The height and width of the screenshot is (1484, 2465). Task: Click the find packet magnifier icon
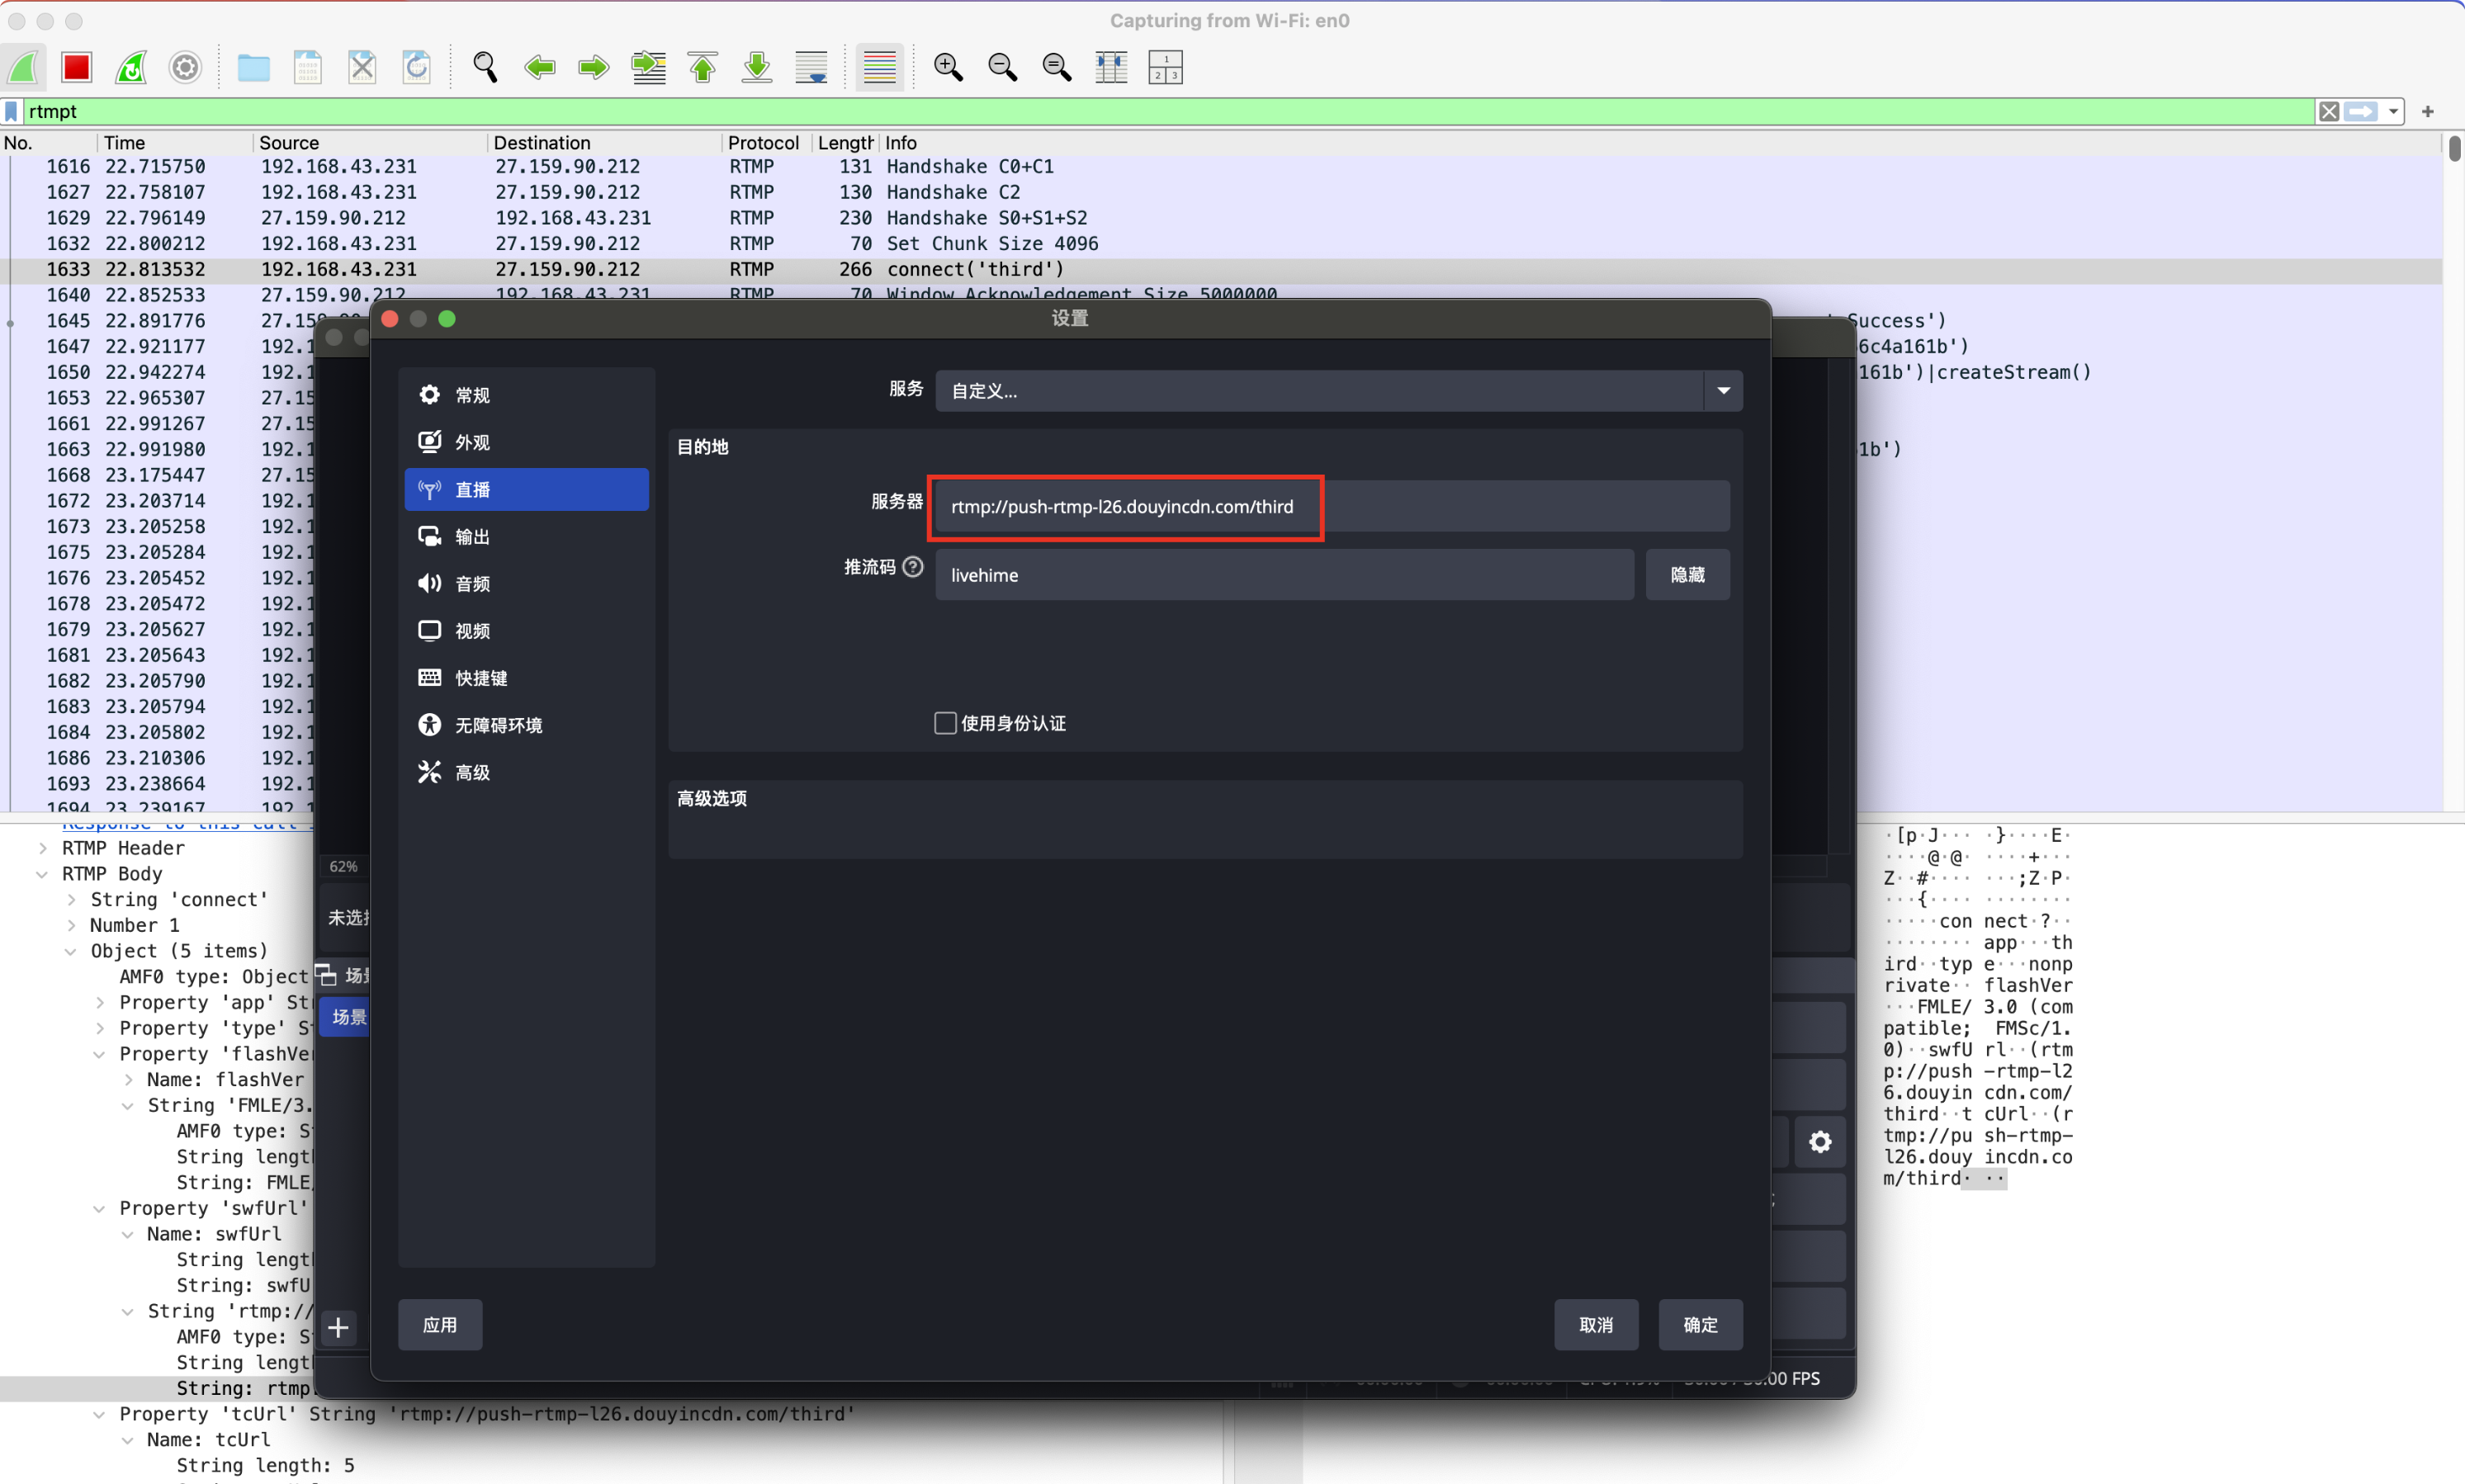[x=485, y=67]
